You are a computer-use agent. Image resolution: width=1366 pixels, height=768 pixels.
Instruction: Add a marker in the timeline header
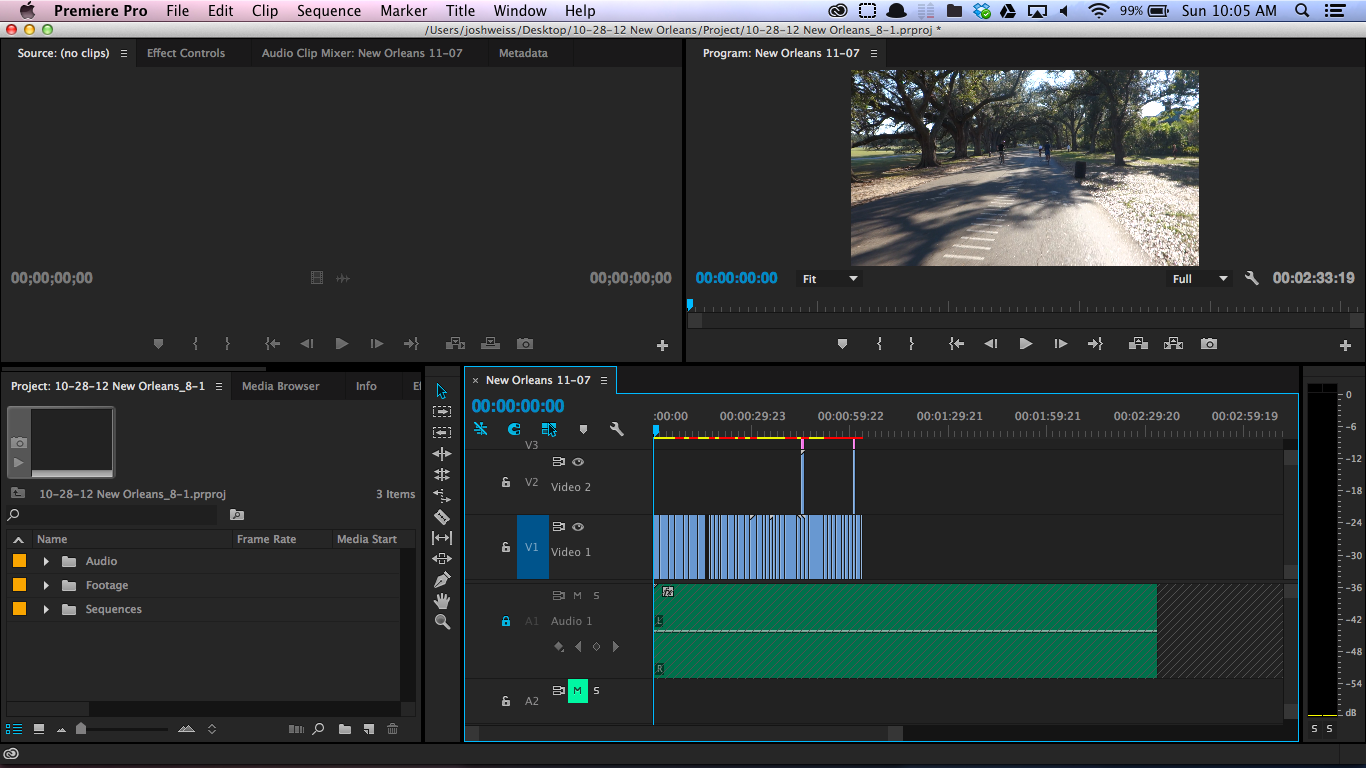click(x=583, y=429)
